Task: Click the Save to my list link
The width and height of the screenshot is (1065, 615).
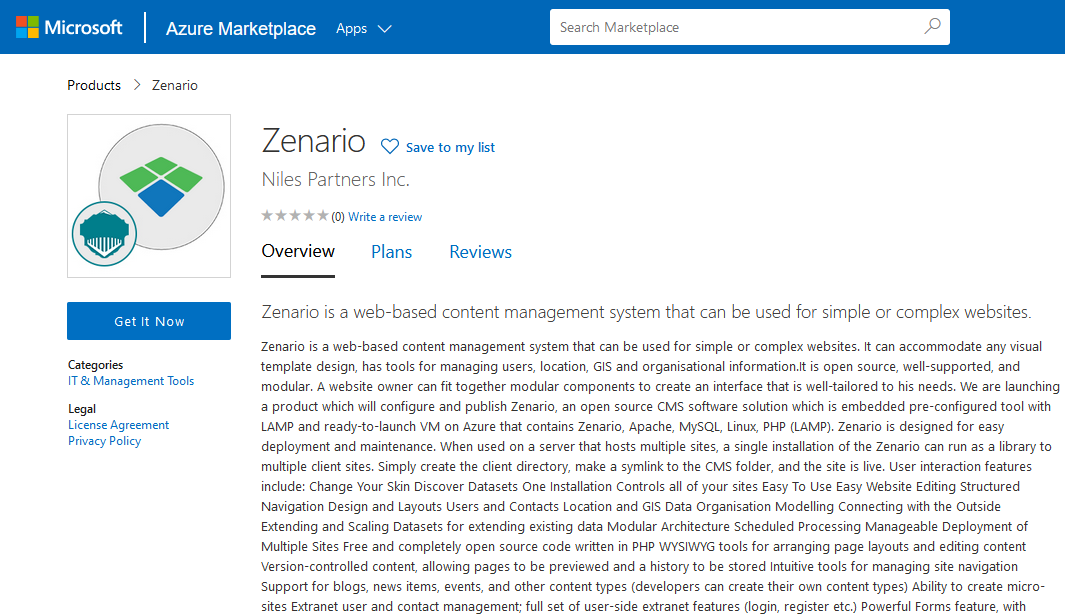Action: (450, 147)
